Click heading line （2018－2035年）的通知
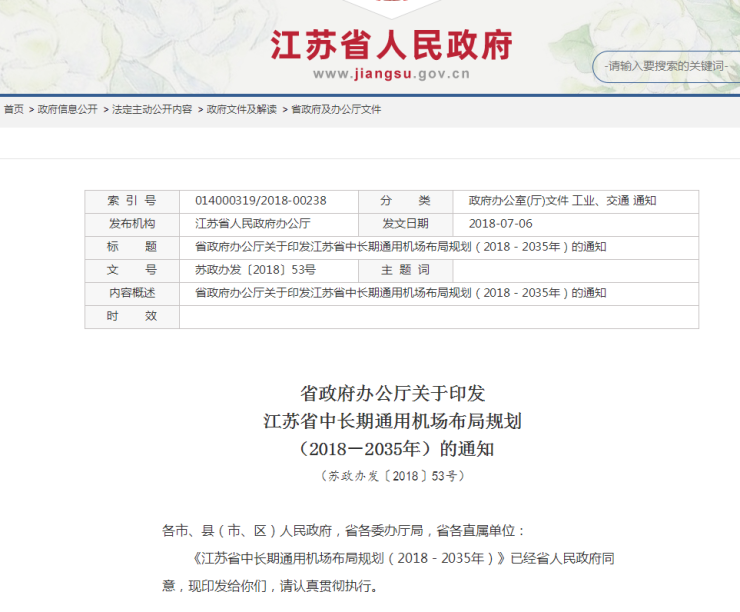 click(395, 449)
